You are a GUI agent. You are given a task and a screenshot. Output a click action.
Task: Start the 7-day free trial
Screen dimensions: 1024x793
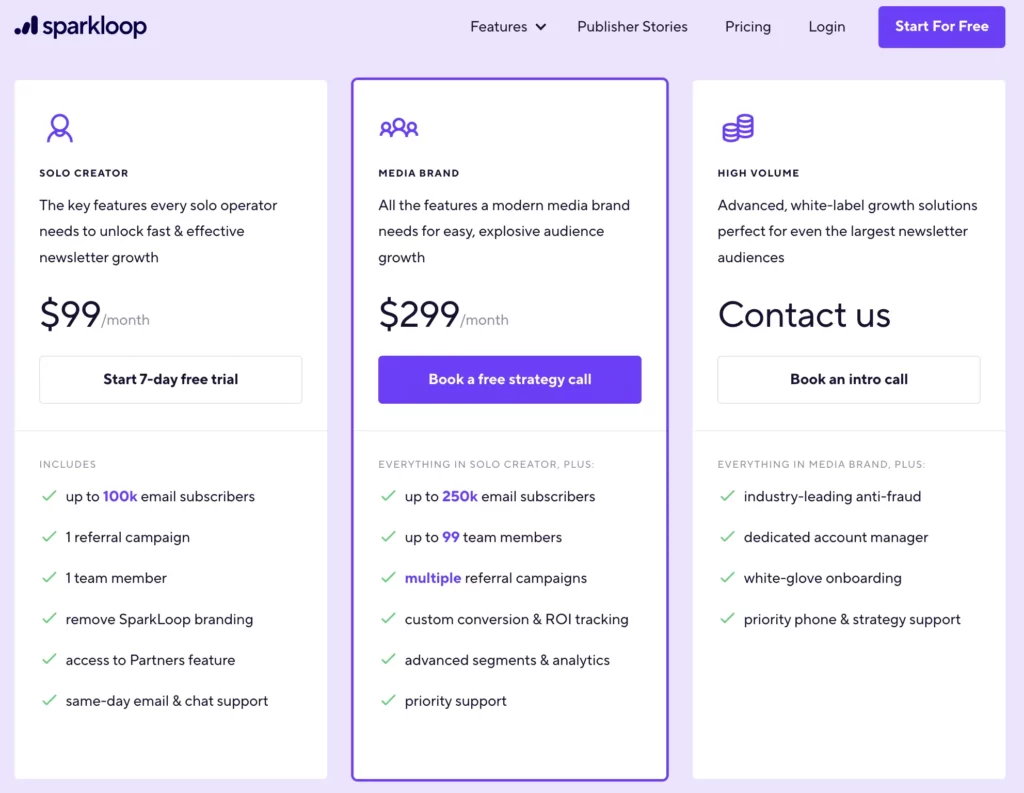170,379
